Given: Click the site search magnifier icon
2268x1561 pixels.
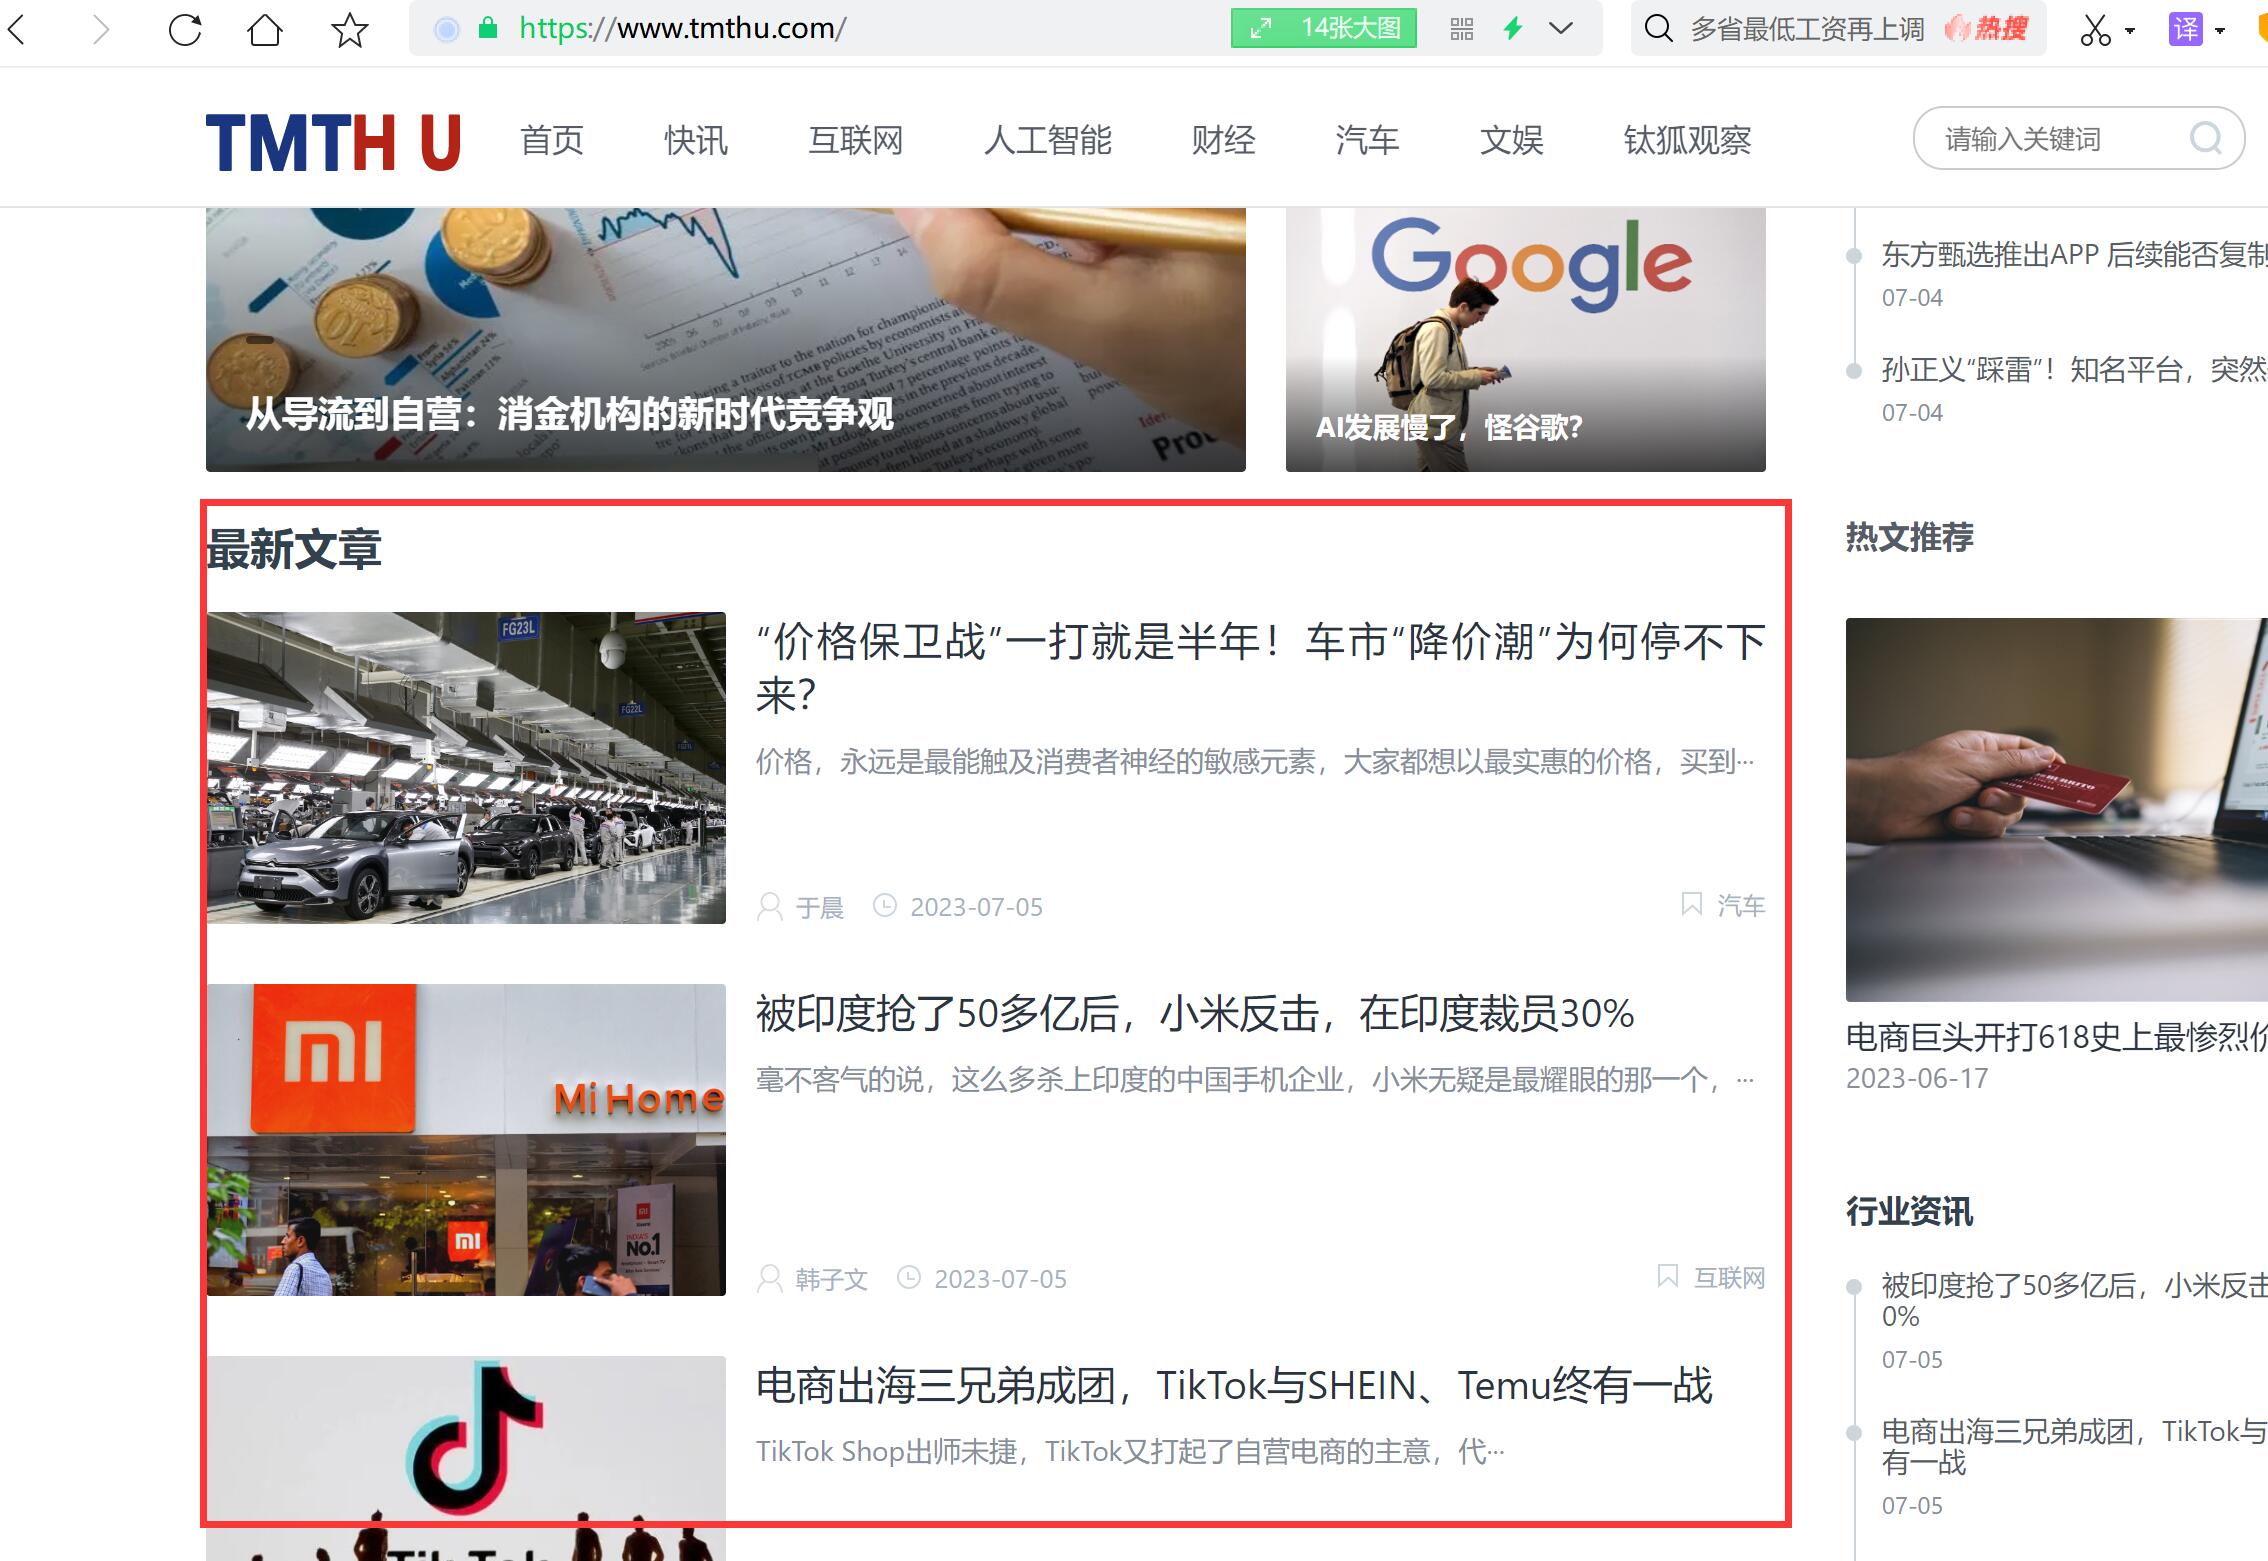Looking at the screenshot, I should point(2206,138).
